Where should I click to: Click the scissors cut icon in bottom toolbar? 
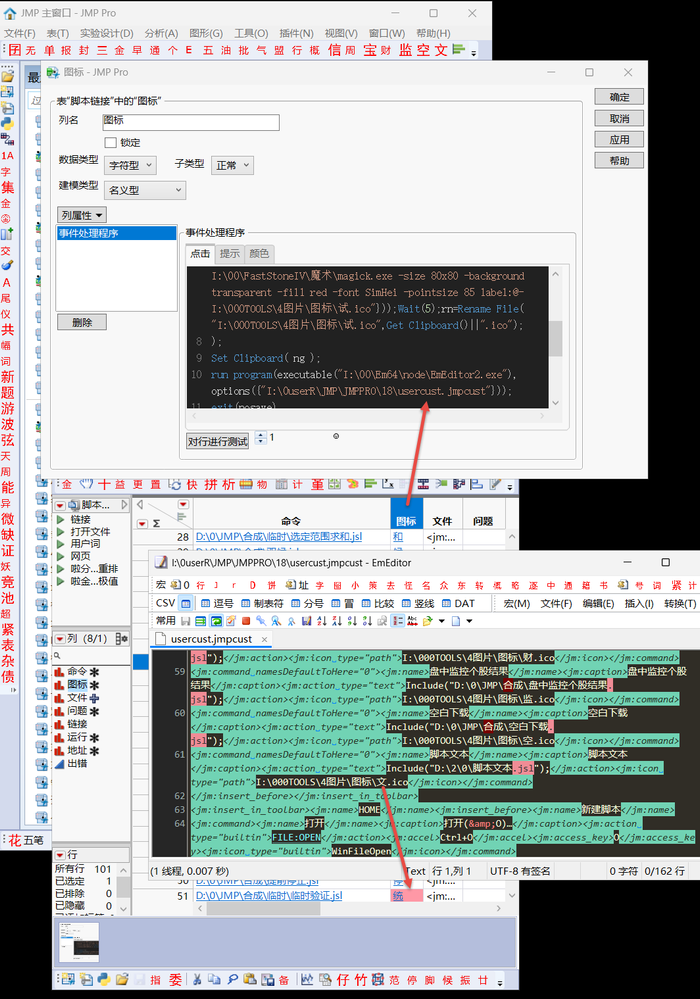click(x=197, y=979)
